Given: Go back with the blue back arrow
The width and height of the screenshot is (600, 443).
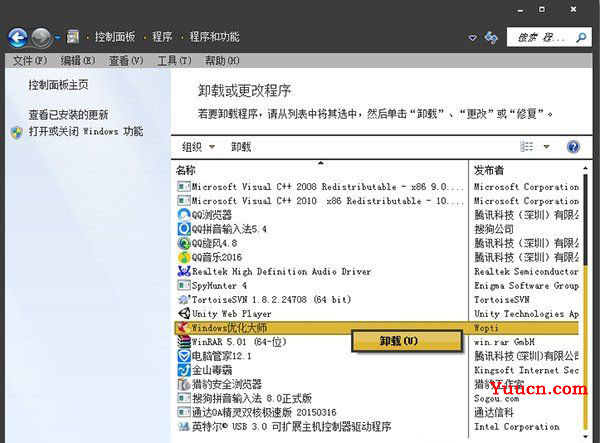Looking at the screenshot, I should pyautogui.click(x=17, y=37).
